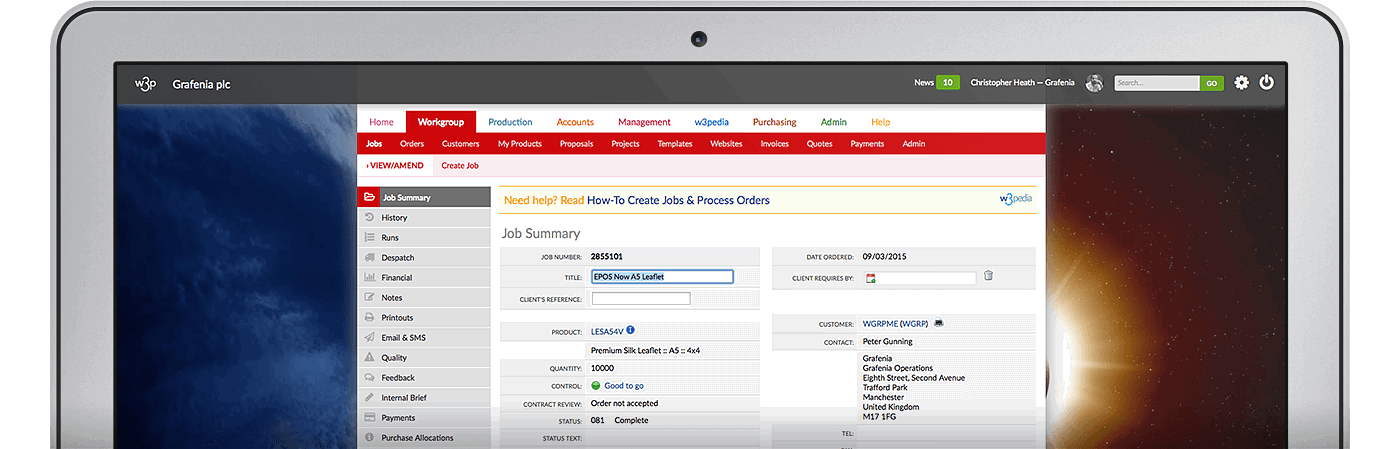This screenshot has width=1400, height=449.
Task: Open How-To Create Jobs & Process Orders link
Action: point(678,200)
